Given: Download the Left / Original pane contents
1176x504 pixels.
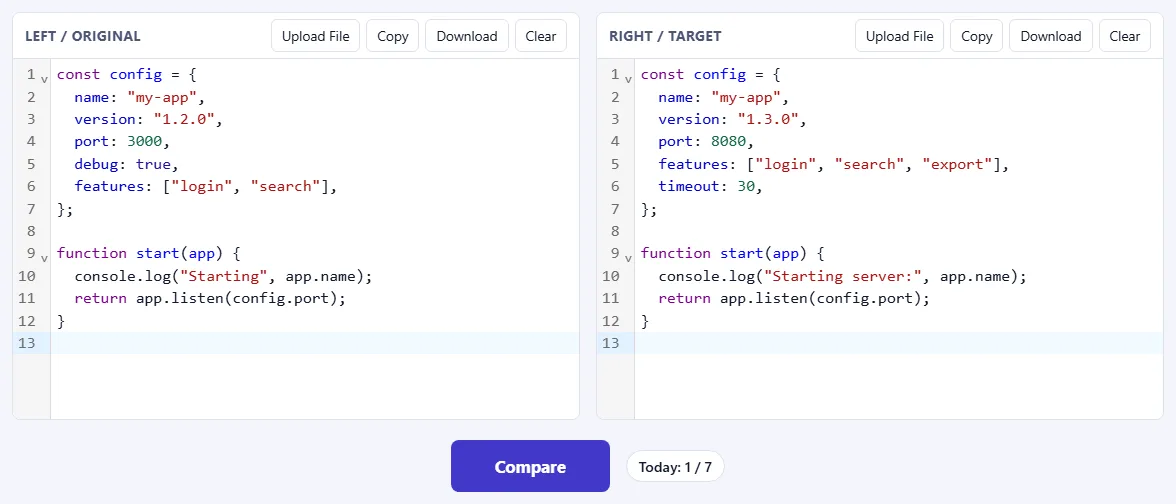Looking at the screenshot, I should [x=466, y=36].
